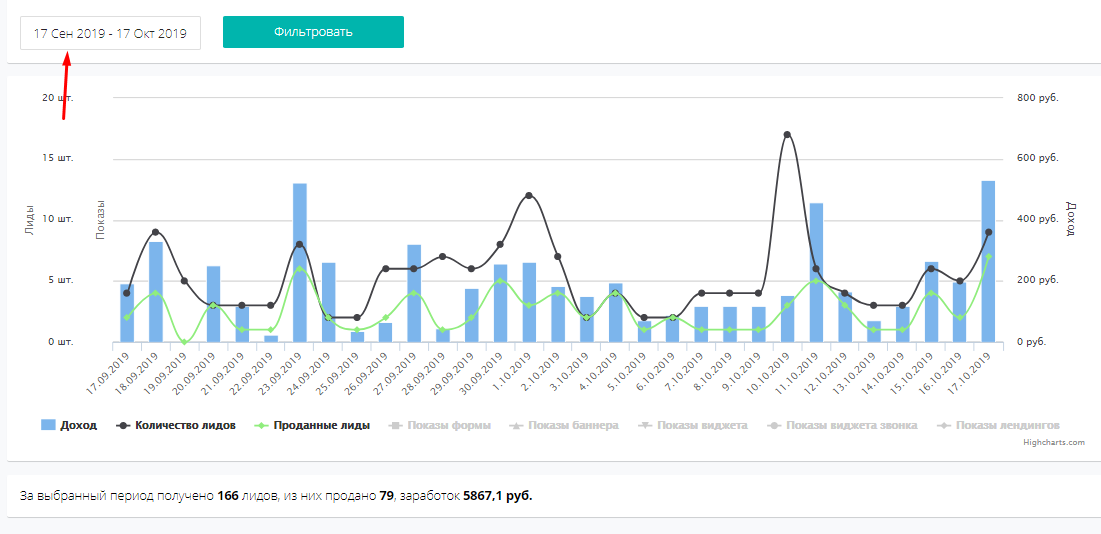Click the leads data point on 1.10.2019
1101x534 pixels.
click(529, 195)
